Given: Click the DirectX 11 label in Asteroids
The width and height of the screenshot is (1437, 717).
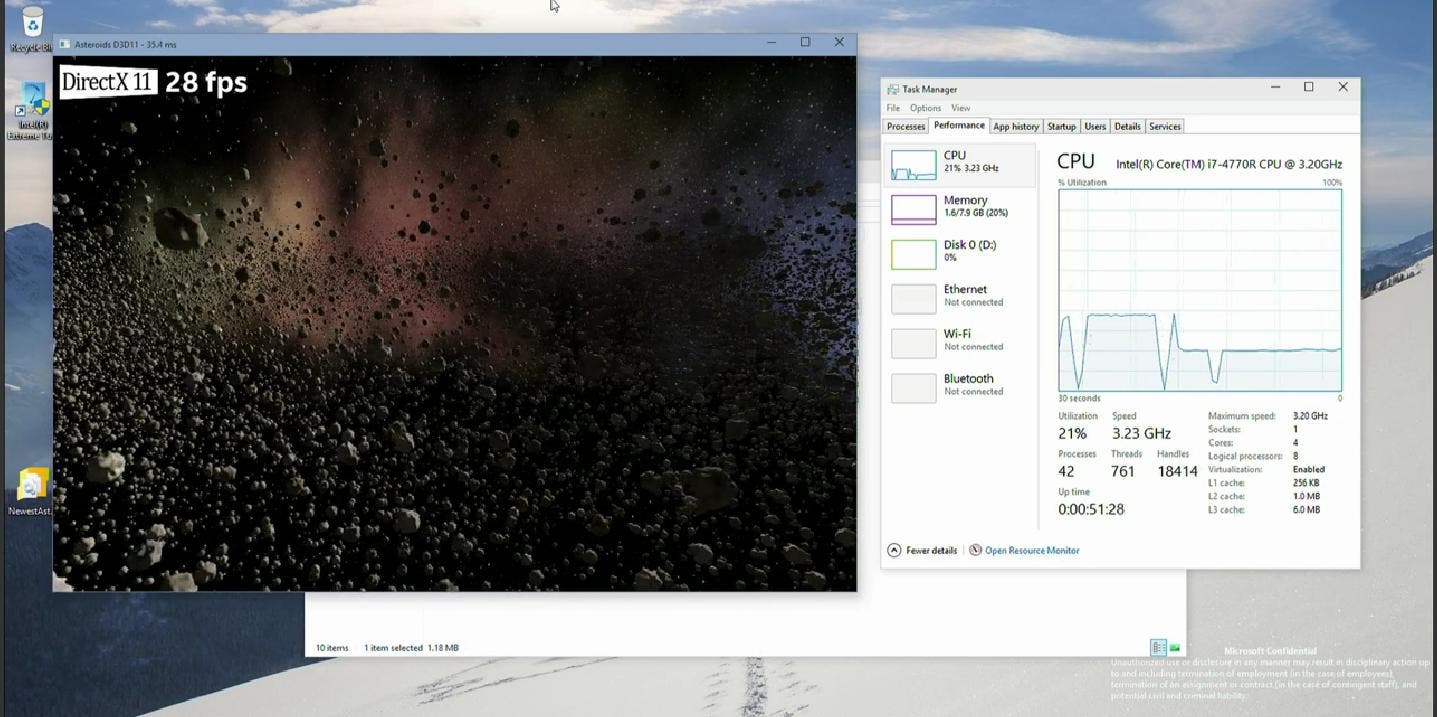Looking at the screenshot, I should point(108,81).
